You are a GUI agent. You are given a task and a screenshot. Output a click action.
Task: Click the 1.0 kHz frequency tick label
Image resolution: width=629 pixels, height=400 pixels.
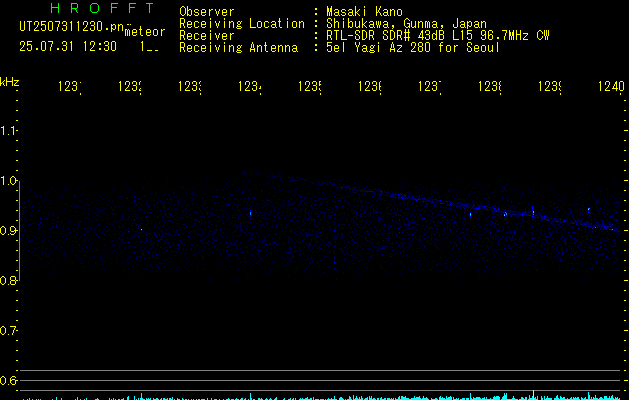[x=8, y=181]
